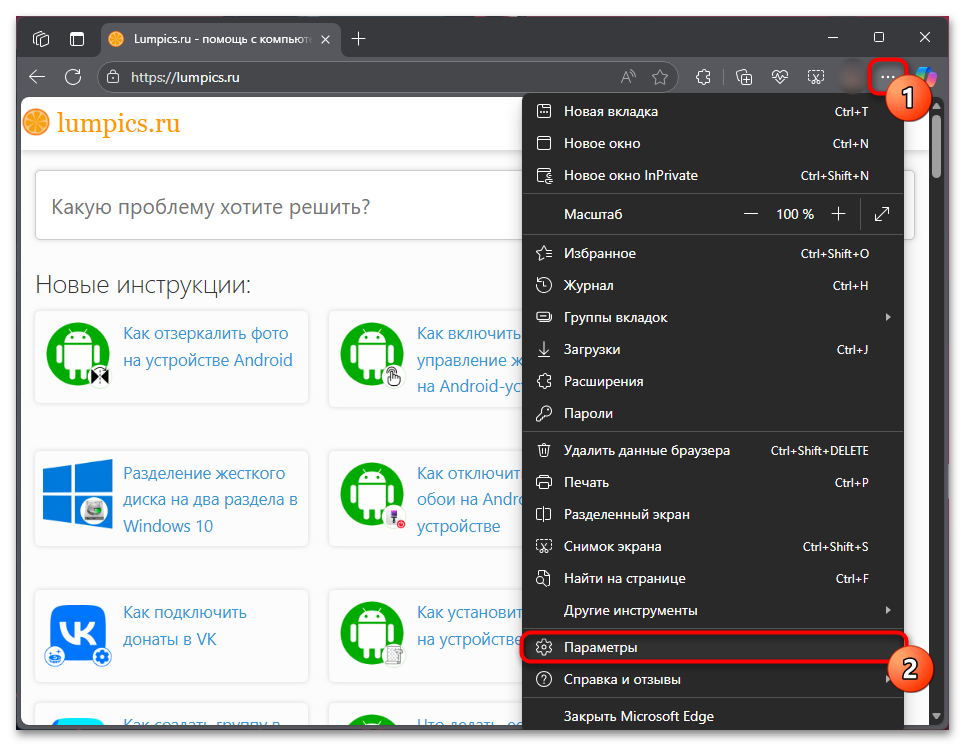Click the browser Refresh icon
The height and width of the screenshot is (746, 965).
(72, 77)
